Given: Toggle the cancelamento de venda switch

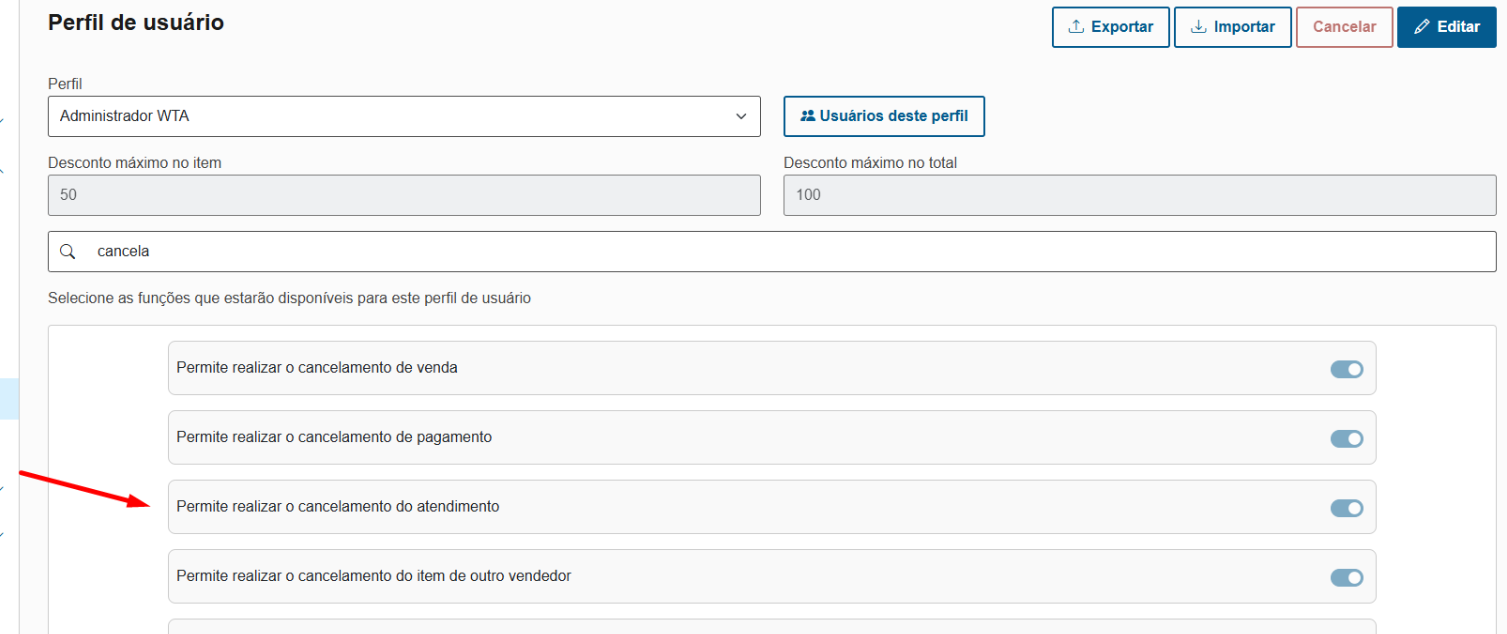Looking at the screenshot, I should 1346,369.
